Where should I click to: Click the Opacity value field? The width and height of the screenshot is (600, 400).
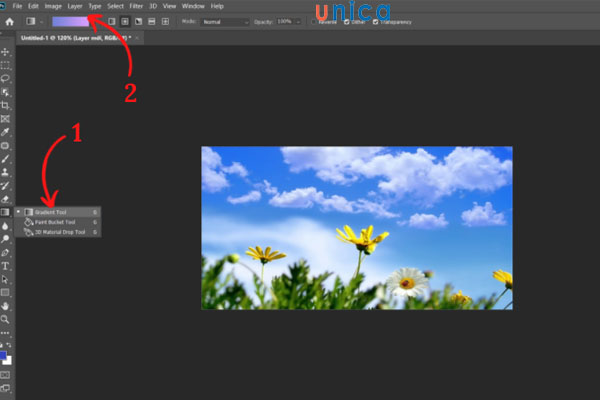tap(285, 22)
